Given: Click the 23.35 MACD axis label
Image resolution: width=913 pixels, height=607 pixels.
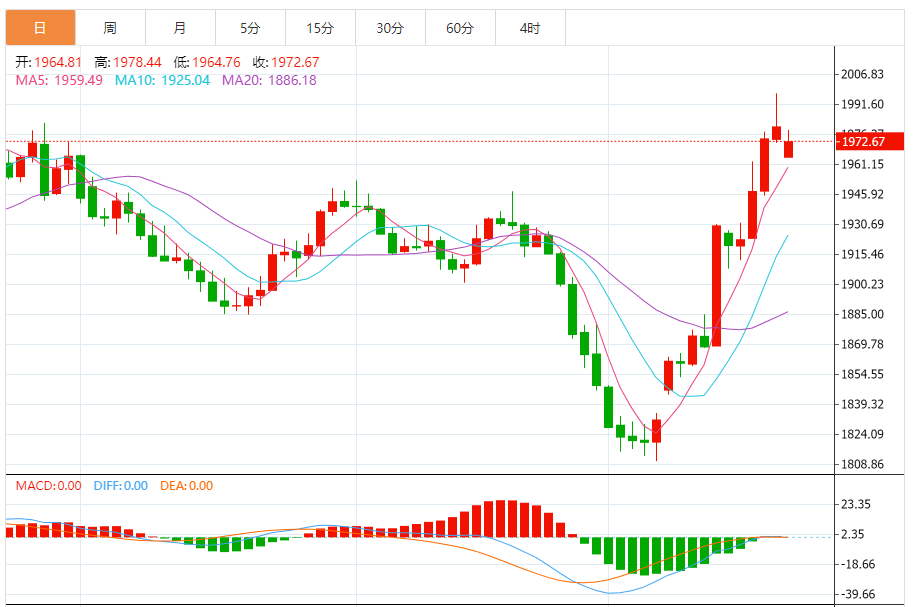Looking at the screenshot, I should point(856,504).
